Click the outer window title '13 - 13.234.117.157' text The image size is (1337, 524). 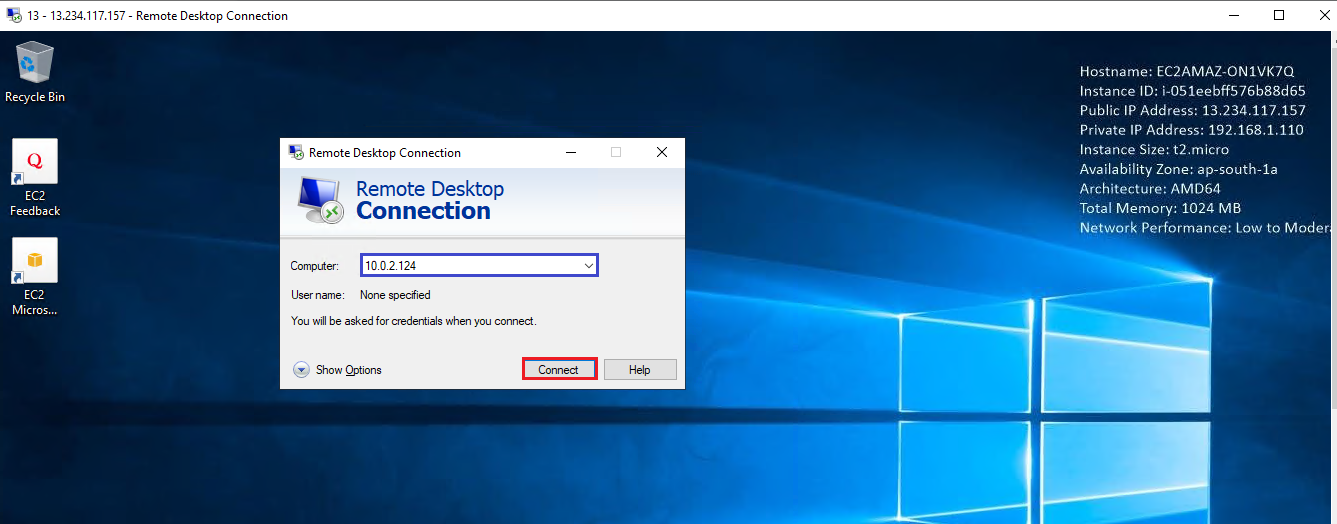157,15
